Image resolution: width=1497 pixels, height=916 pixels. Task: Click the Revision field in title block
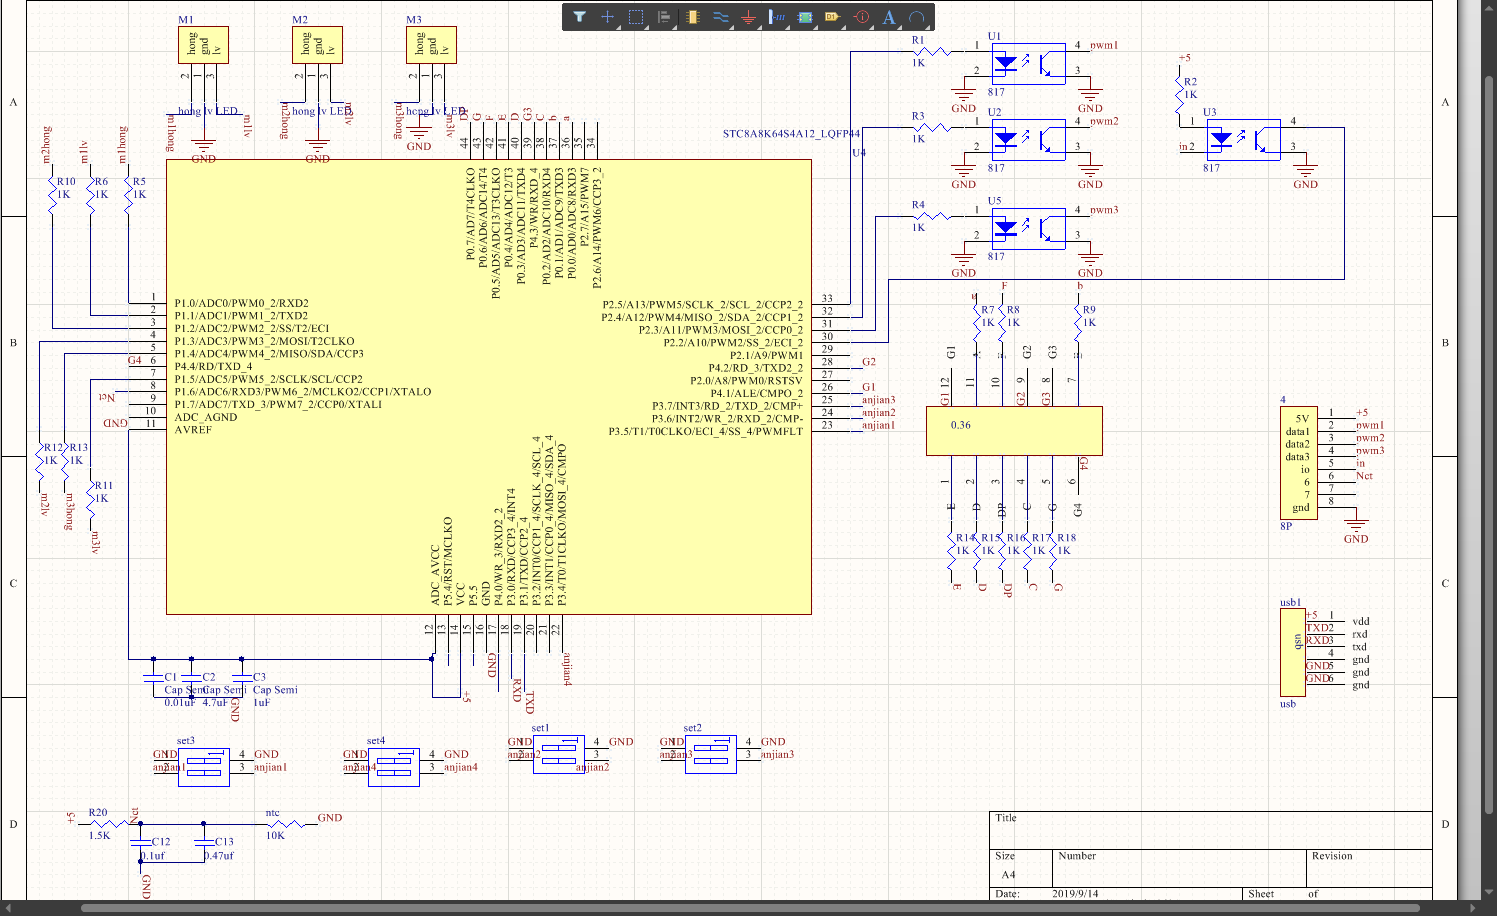coord(1370,867)
